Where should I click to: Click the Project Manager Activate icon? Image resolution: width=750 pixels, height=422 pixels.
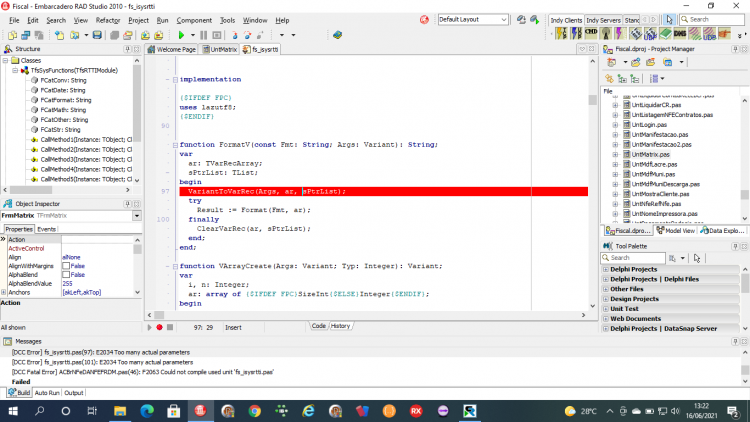click(611, 62)
